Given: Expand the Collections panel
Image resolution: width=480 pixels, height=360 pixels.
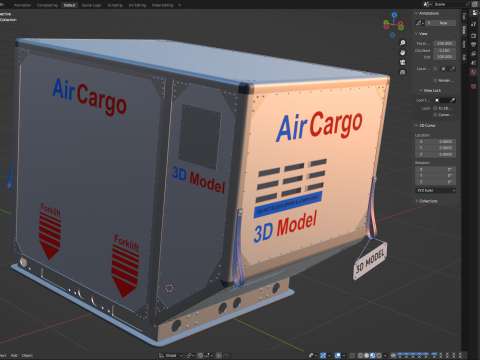Looking at the screenshot, I should pos(416,201).
